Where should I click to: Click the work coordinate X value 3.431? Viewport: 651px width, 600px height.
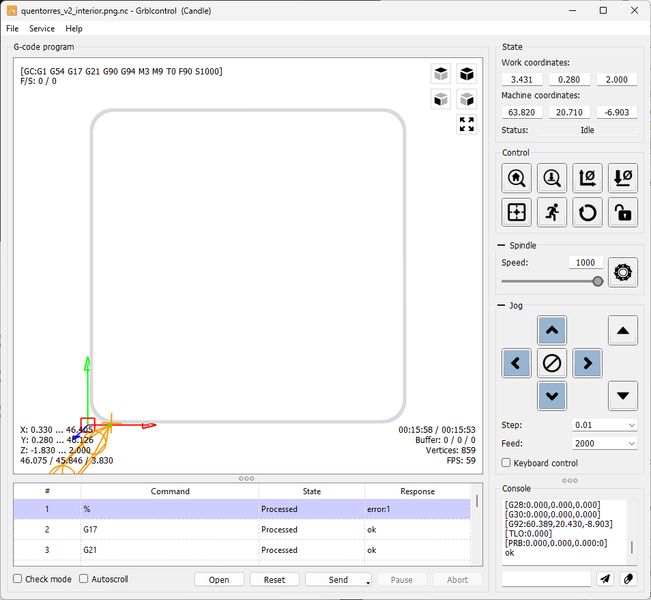(x=521, y=79)
